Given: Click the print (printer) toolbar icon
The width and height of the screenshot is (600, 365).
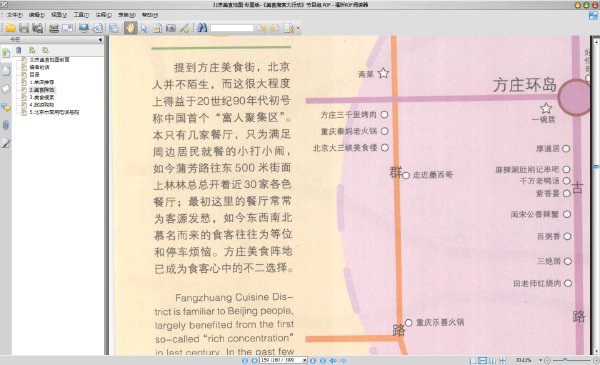Looking at the screenshot, I should pos(54,28).
